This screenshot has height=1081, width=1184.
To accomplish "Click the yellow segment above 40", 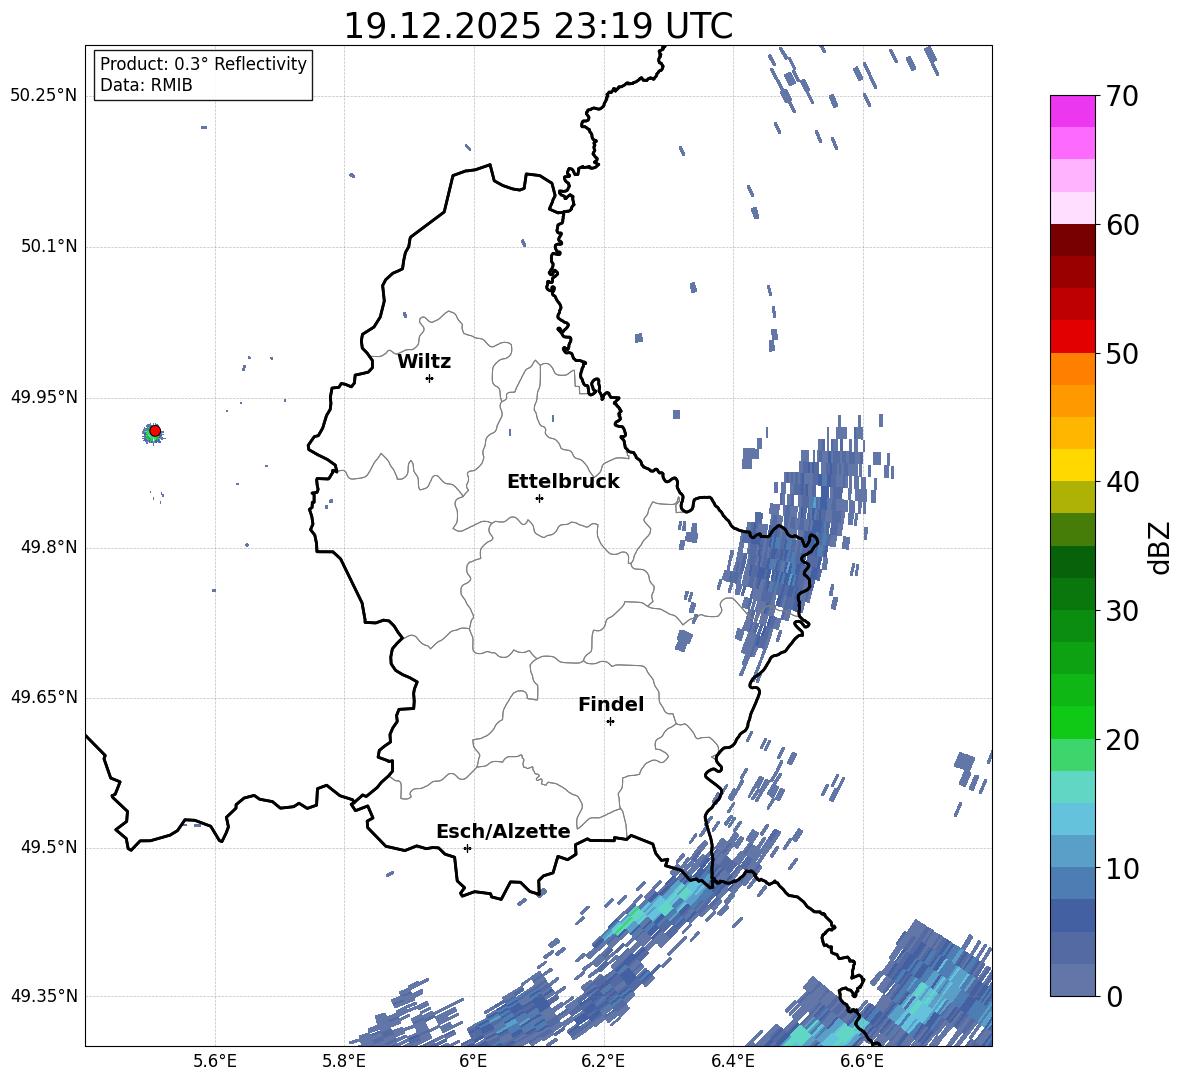I will [x=1072, y=465].
